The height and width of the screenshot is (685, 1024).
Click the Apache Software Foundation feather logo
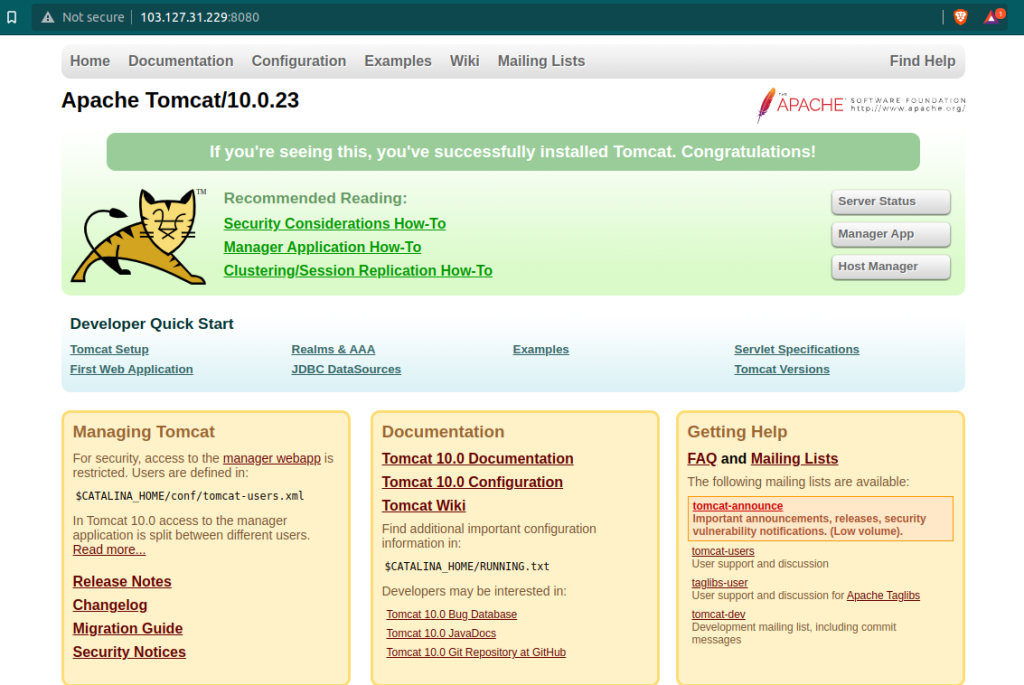click(x=861, y=104)
